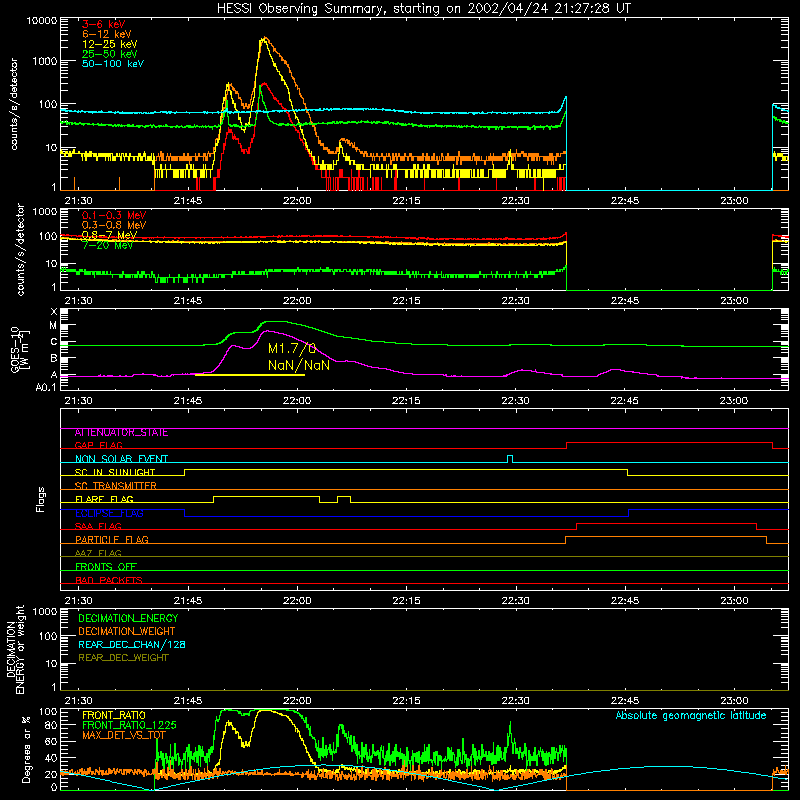Select the 'ATTENUATOR_STATE' flag label
800x800 pixels.
(x=121, y=433)
